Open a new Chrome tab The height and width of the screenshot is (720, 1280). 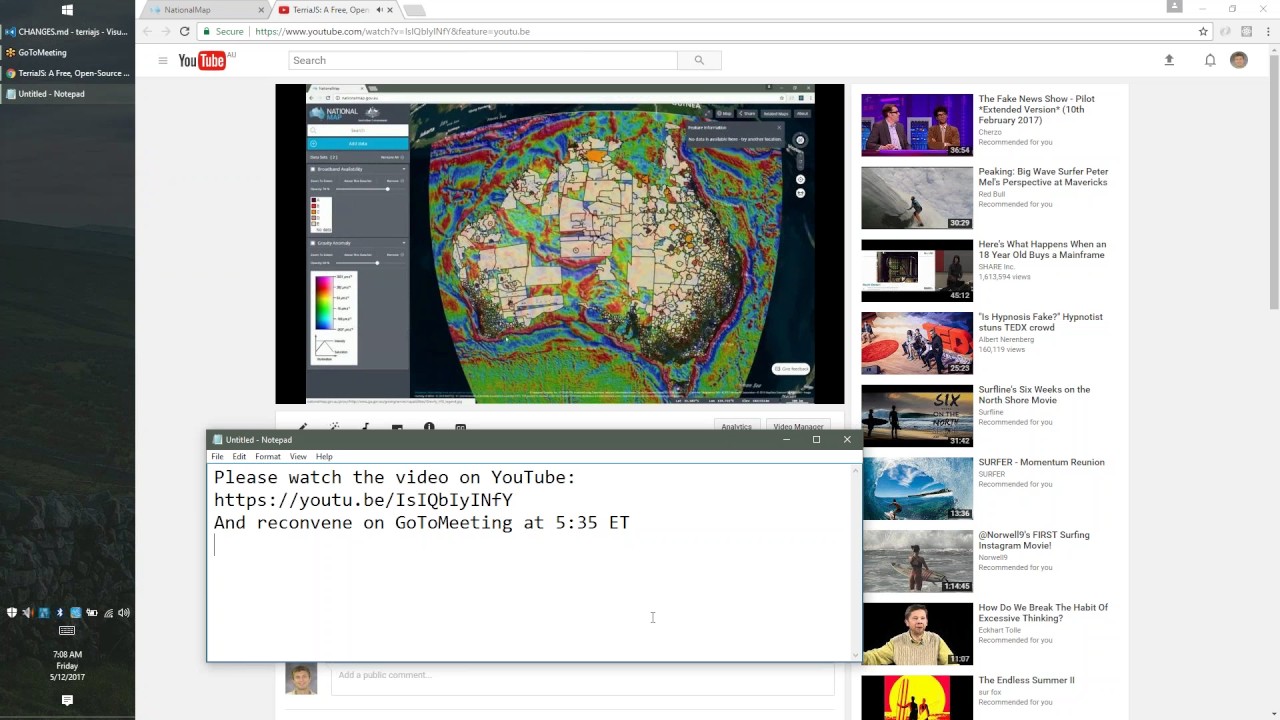tap(414, 10)
